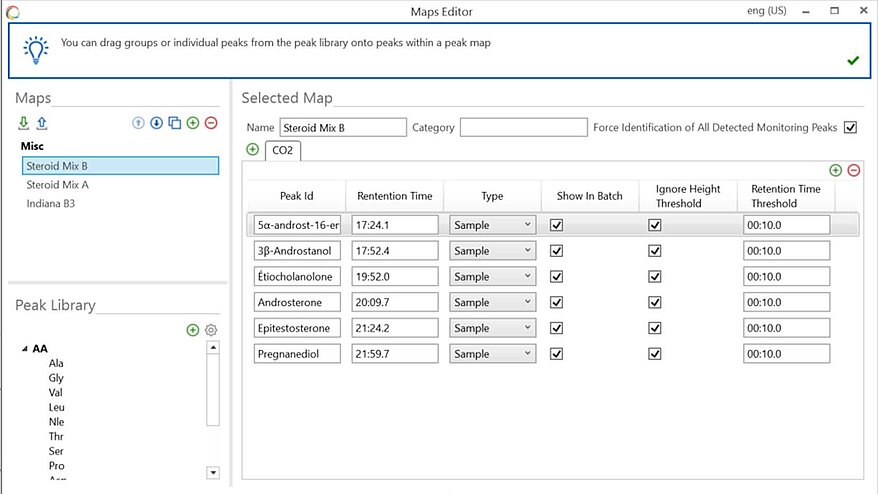The width and height of the screenshot is (878, 494).
Task: Click the Category input field
Action: (523, 128)
